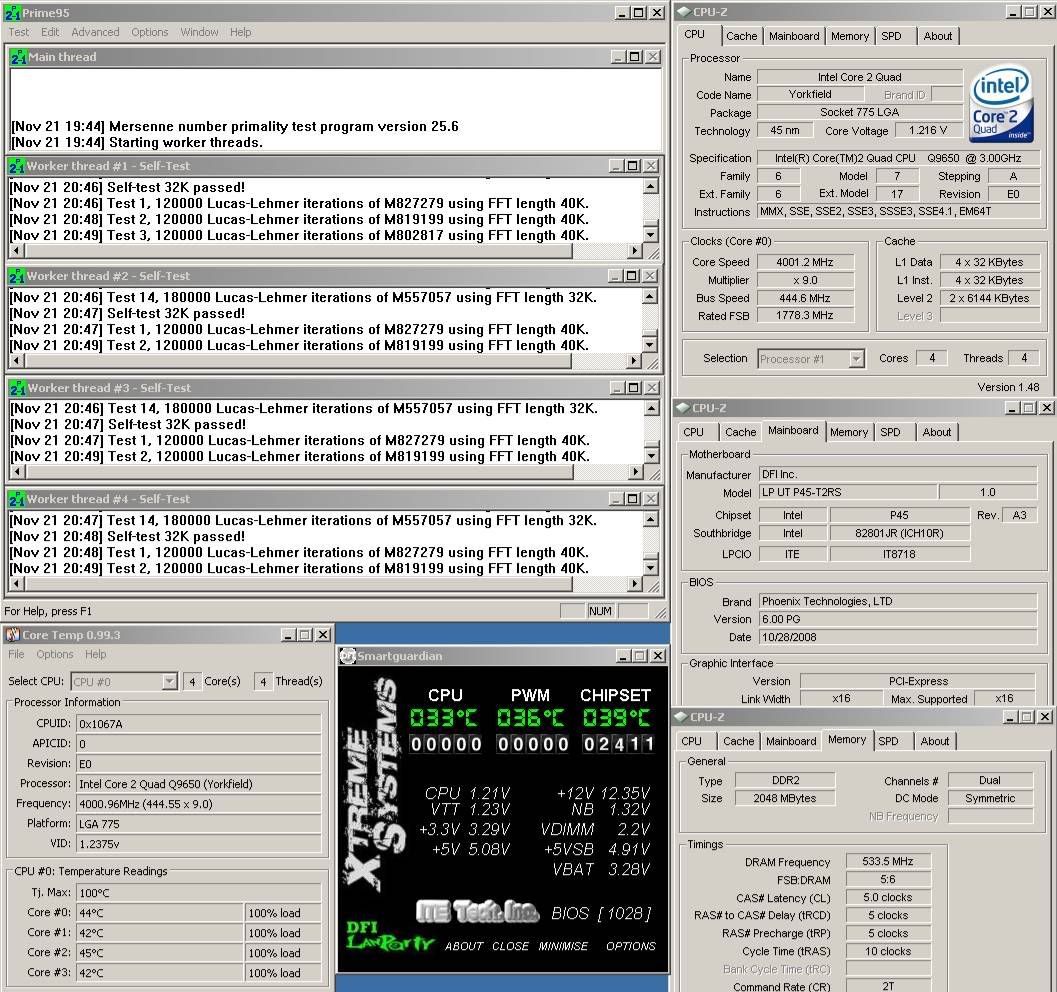Screen dimensions: 1057x992
Task: Open Core Temp Options menu
Action: point(55,654)
